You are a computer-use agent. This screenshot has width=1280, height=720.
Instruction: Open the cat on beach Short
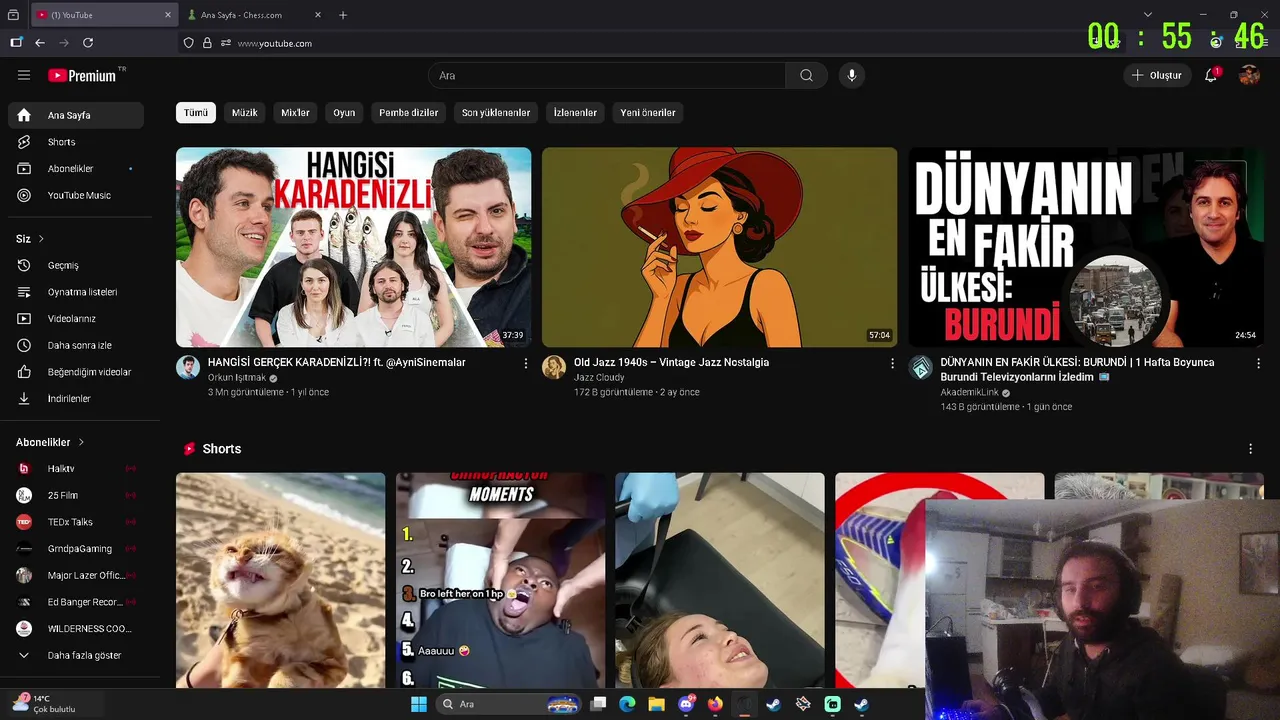pyautogui.click(x=280, y=580)
